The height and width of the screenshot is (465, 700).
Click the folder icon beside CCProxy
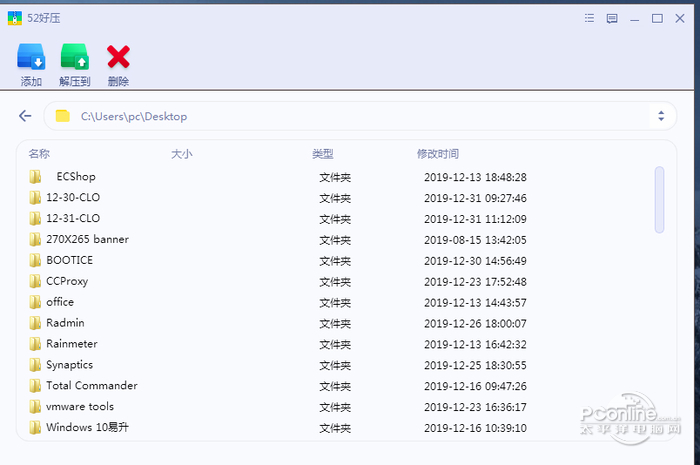point(35,282)
